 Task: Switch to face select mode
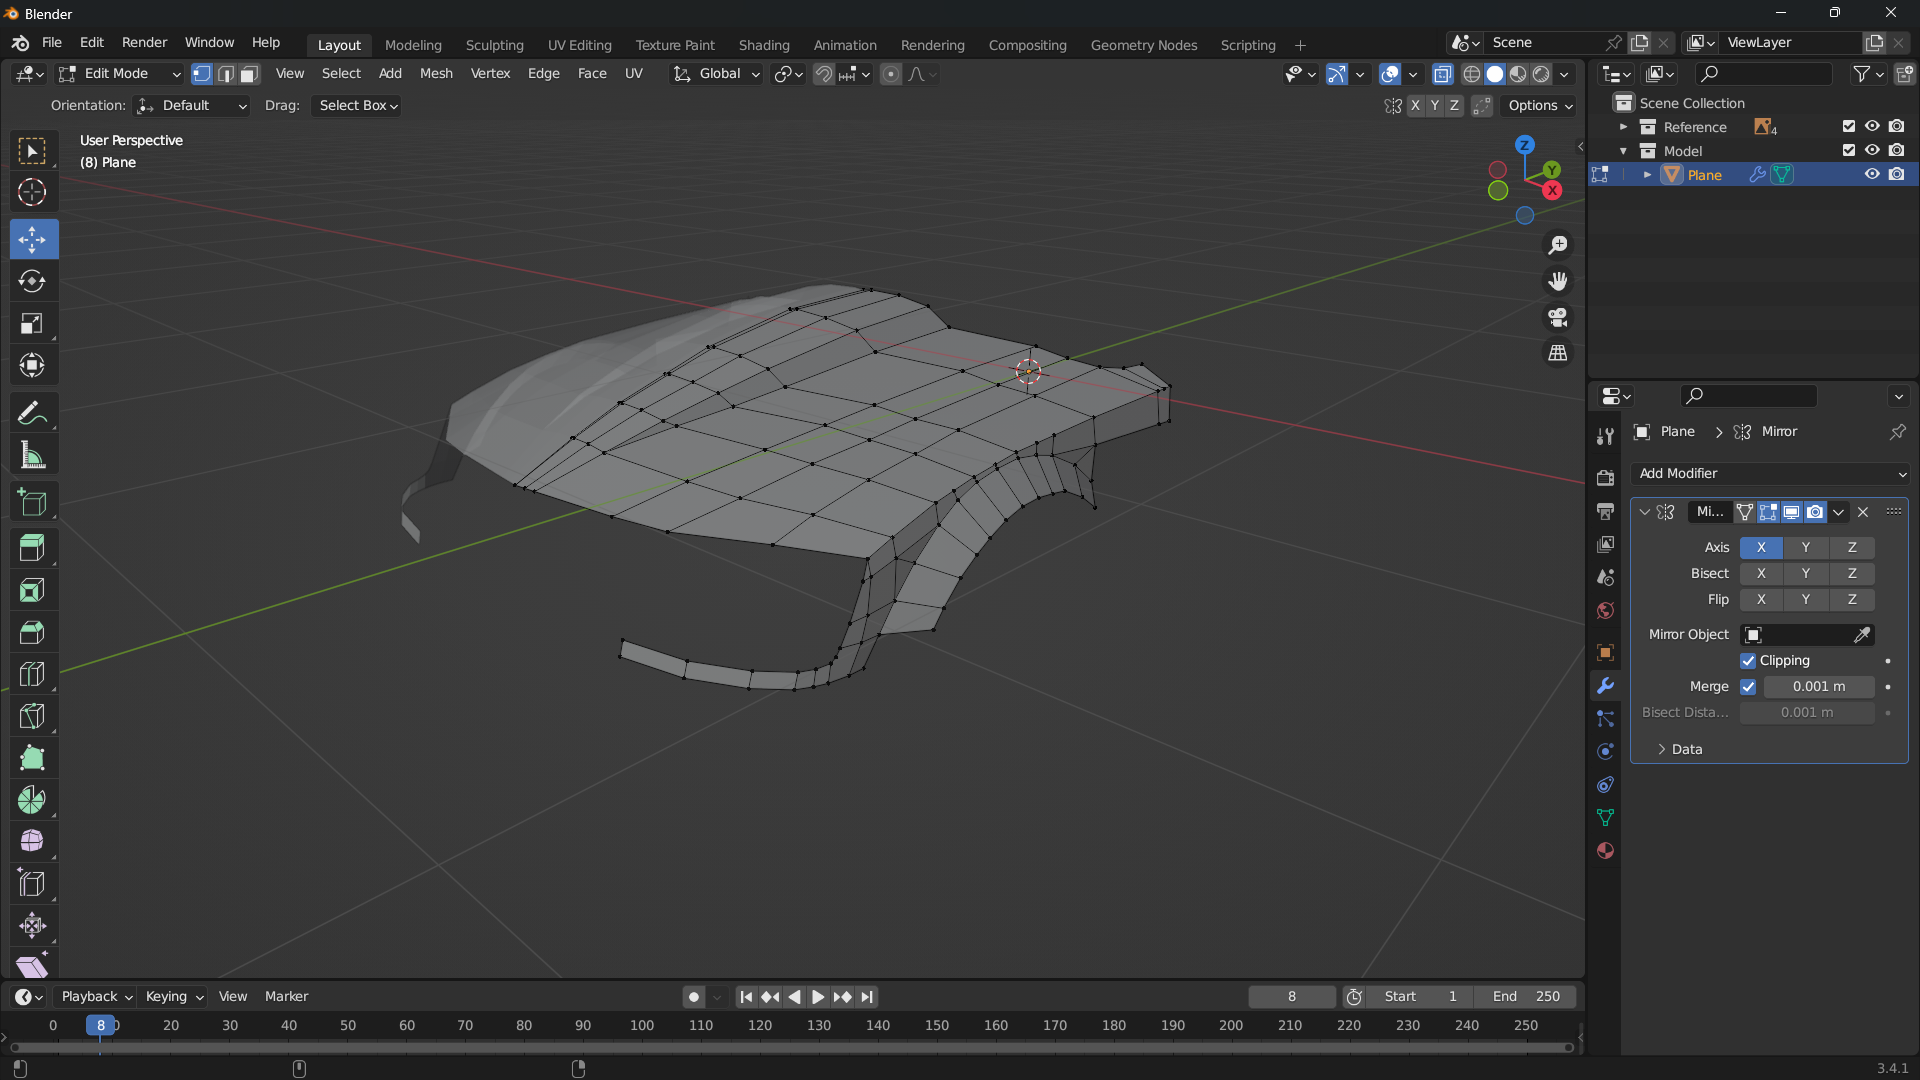[250, 74]
